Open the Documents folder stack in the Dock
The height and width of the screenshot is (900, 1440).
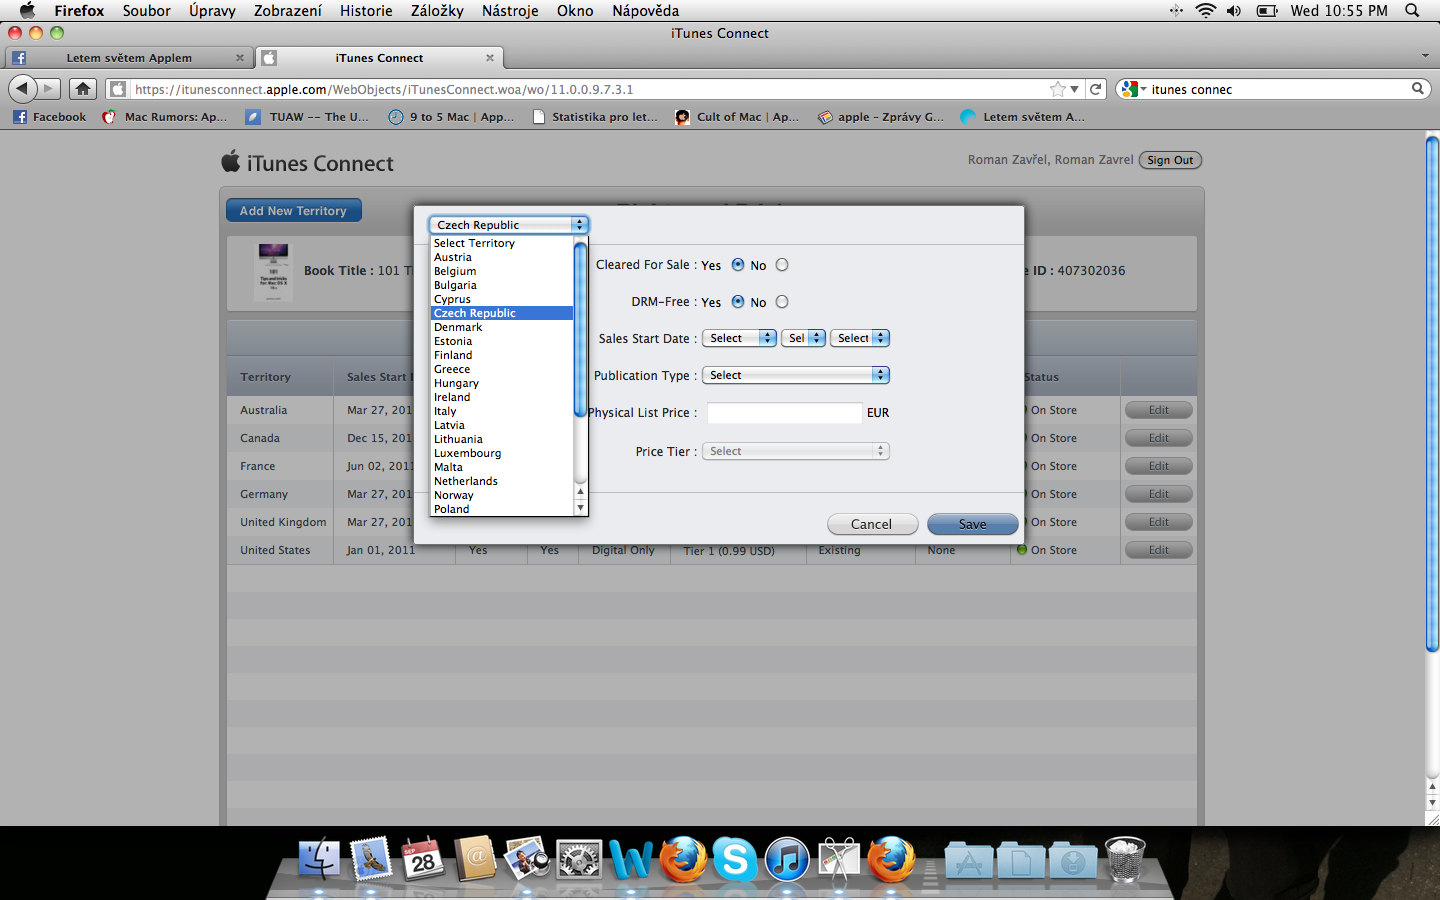[1021, 859]
